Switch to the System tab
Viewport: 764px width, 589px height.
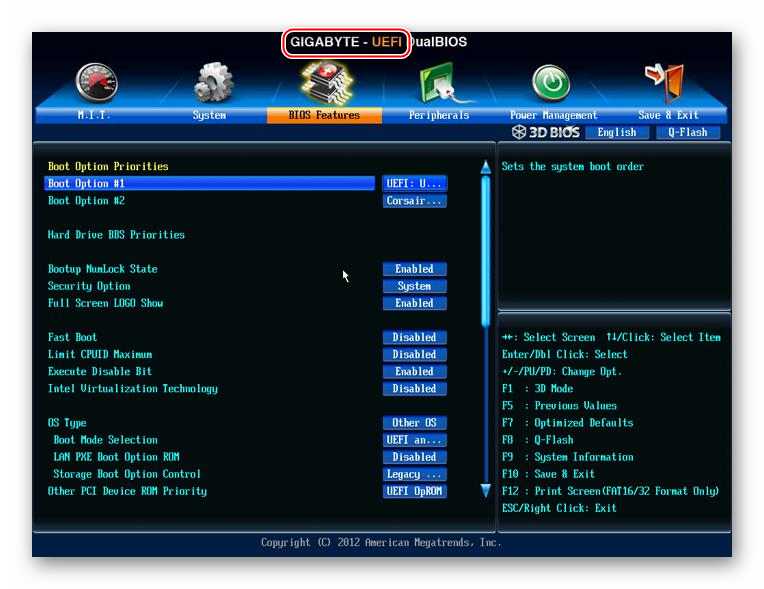point(209,115)
